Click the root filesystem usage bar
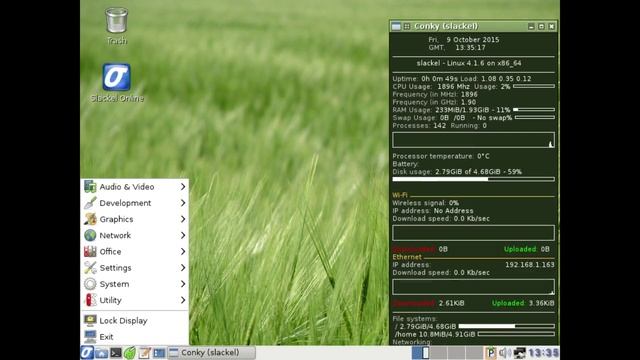This screenshot has width=640, height=360. [x=507, y=327]
